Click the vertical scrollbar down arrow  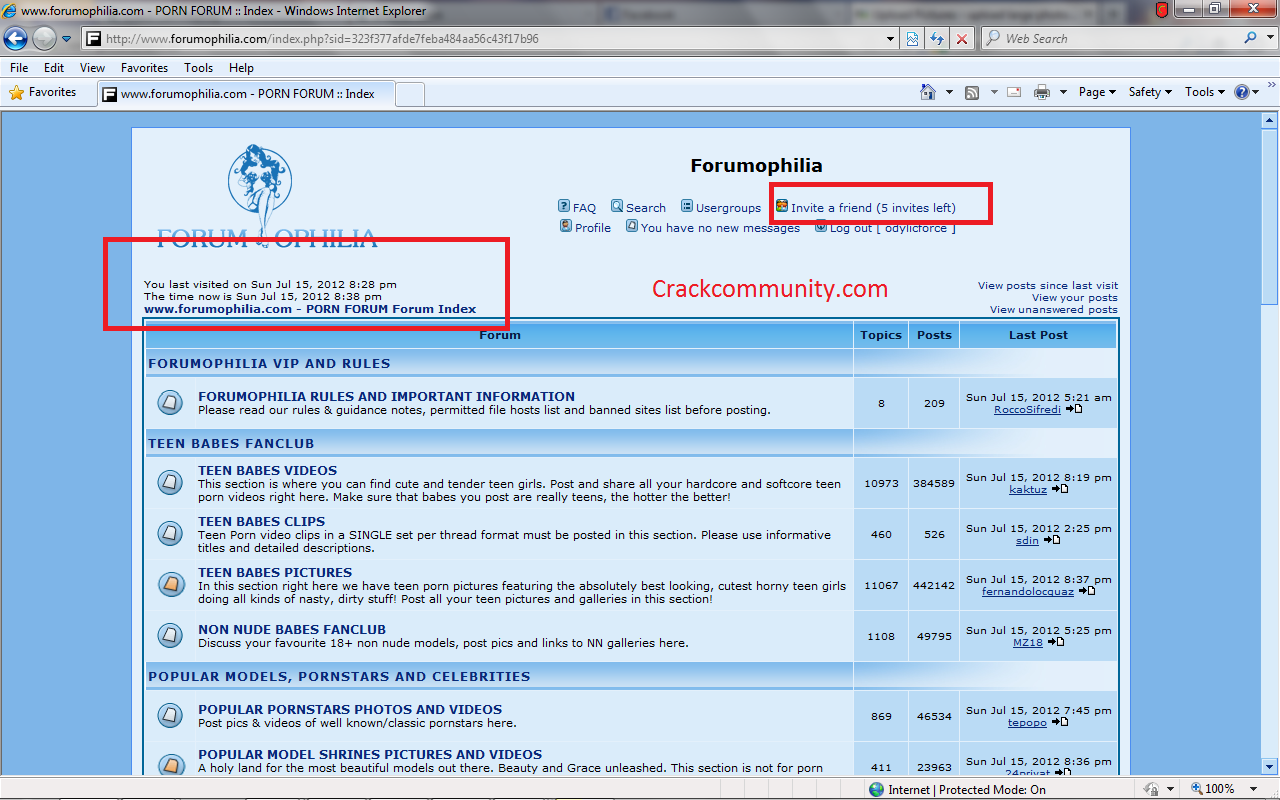point(1270,766)
